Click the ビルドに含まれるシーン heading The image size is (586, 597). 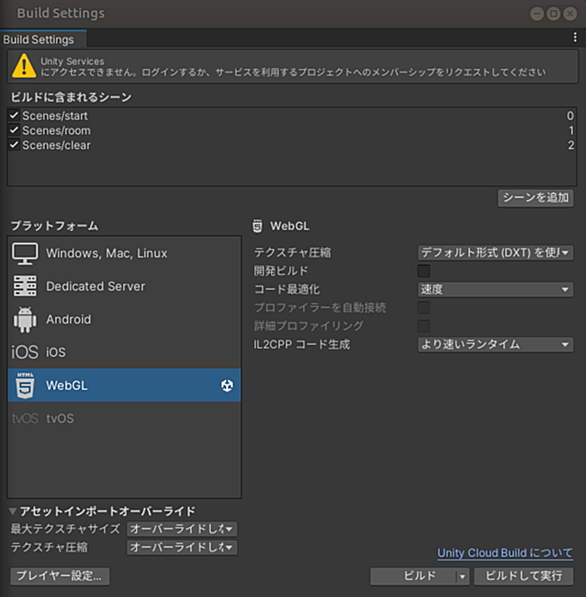[71, 97]
